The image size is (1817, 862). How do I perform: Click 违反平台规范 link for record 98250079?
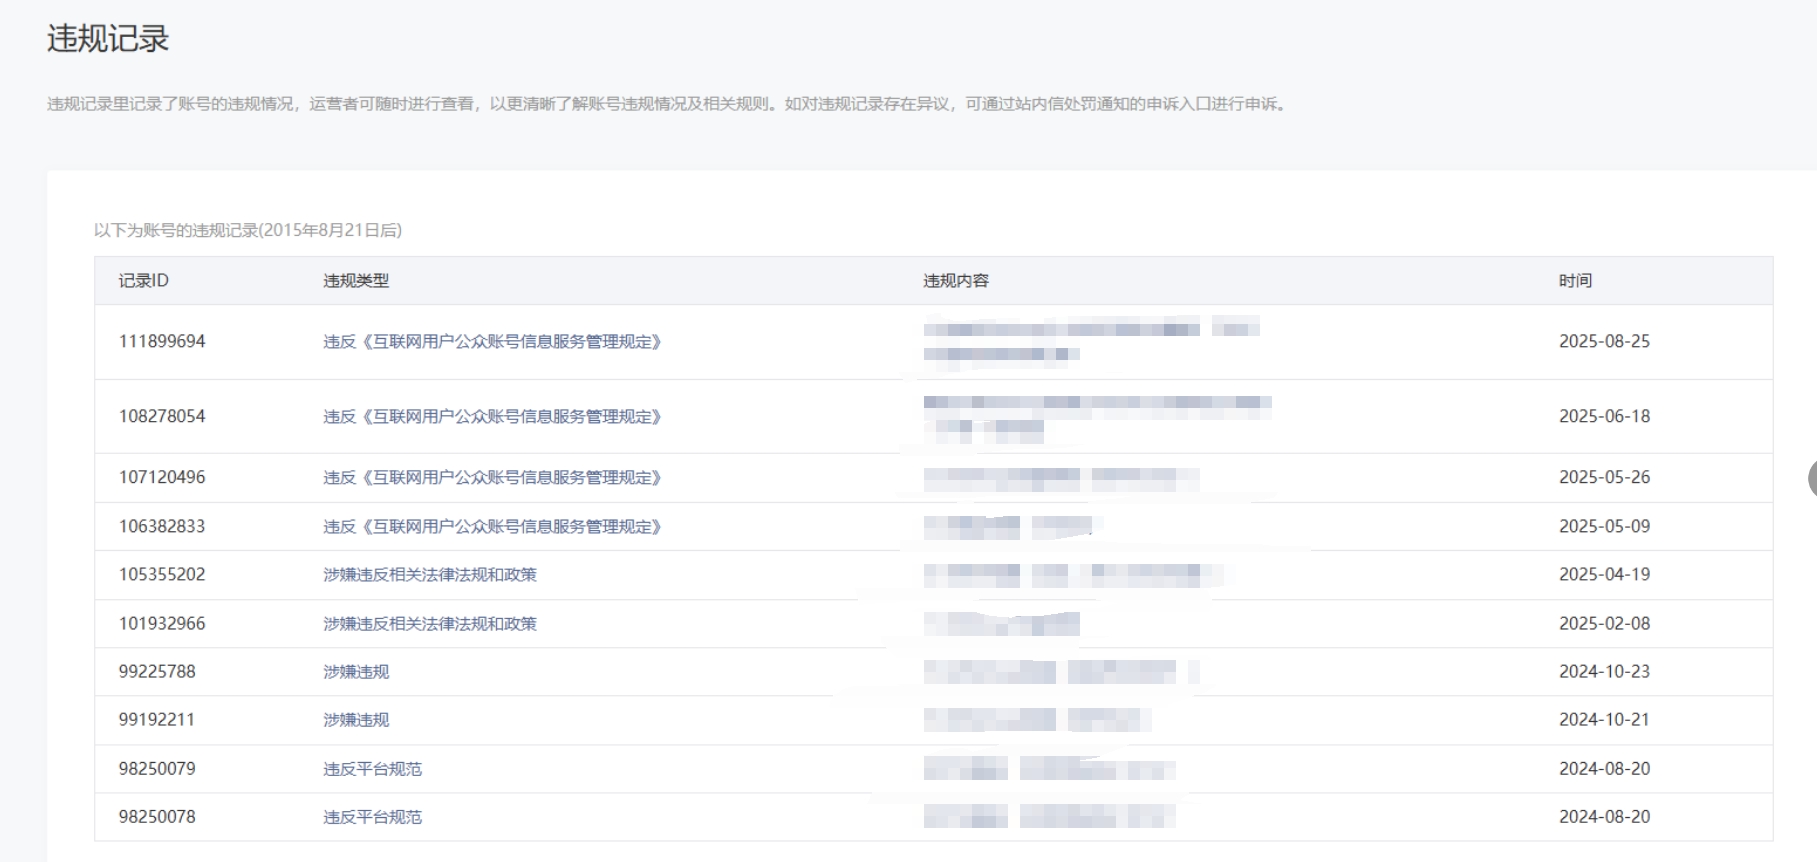[372, 769]
